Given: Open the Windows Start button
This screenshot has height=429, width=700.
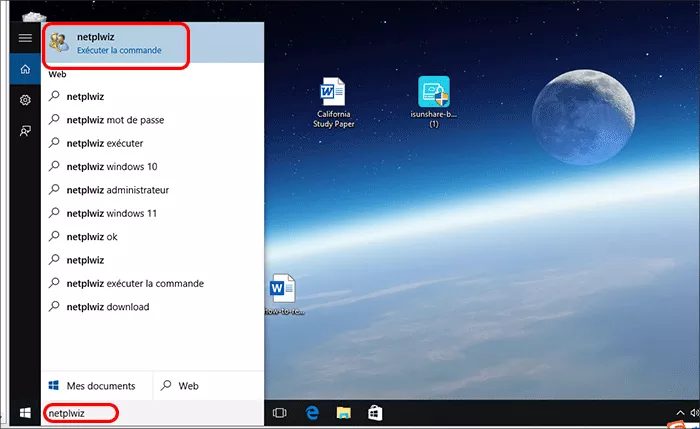Looking at the screenshot, I should (x=23, y=412).
